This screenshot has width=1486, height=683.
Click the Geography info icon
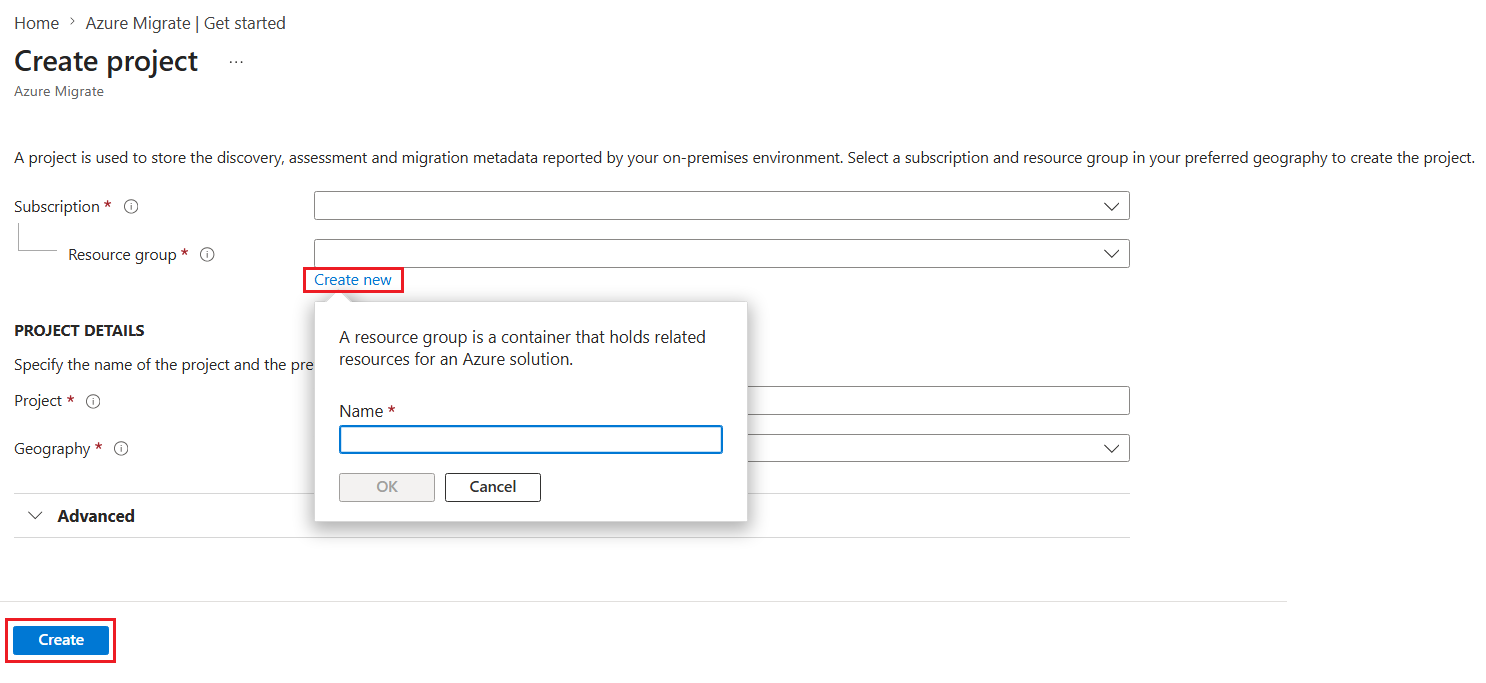point(121,449)
